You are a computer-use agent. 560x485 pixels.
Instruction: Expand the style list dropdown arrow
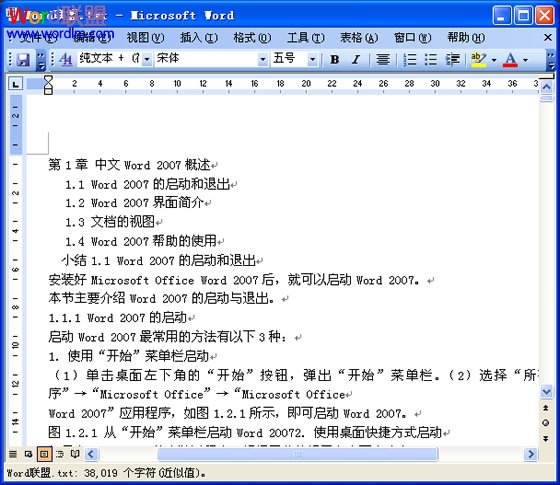[147, 59]
